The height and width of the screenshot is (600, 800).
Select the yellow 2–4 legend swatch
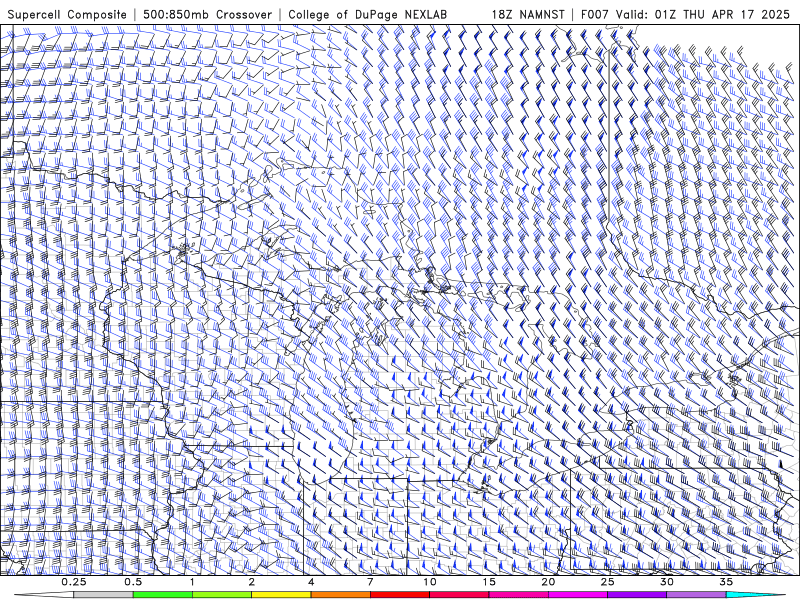click(281, 595)
